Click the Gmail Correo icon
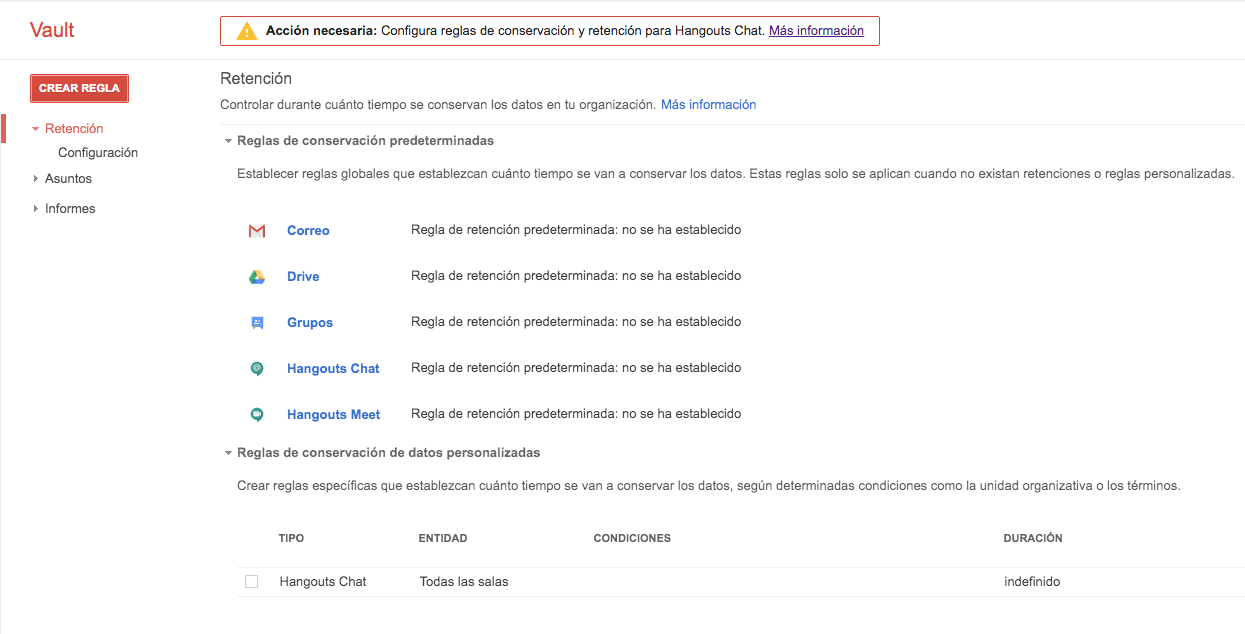This screenshot has height=634, width=1245. point(257,231)
